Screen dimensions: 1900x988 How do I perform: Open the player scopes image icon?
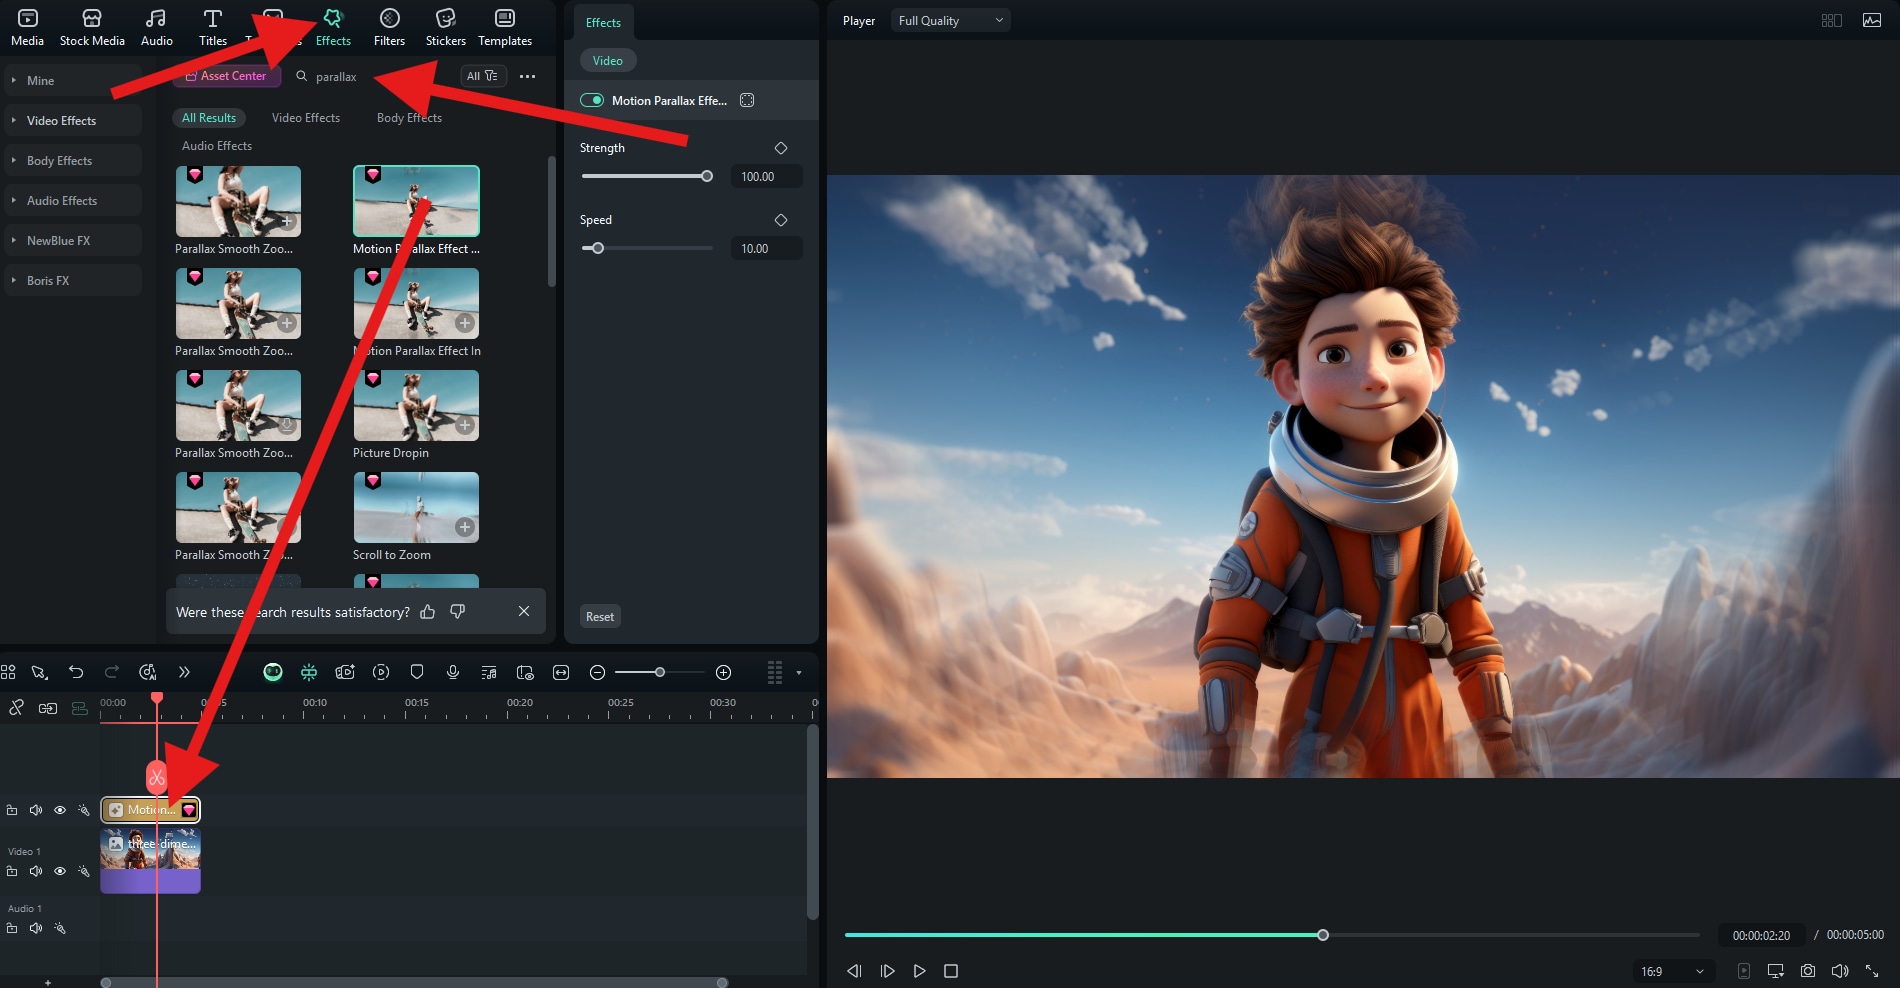pyautogui.click(x=1872, y=20)
